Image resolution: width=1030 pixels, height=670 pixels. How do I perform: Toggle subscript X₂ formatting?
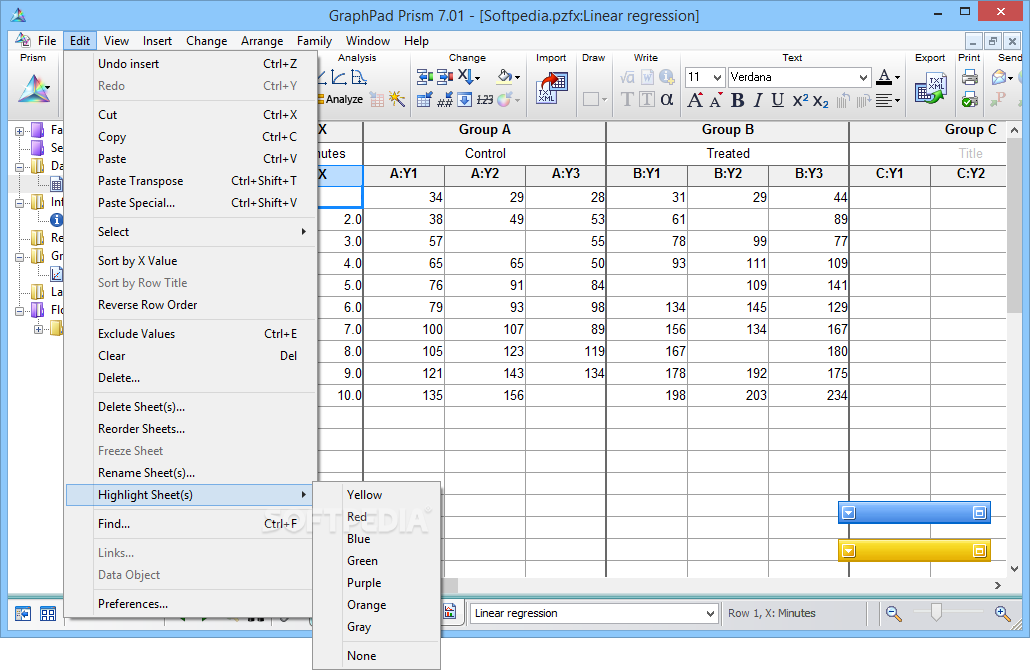[x=820, y=100]
